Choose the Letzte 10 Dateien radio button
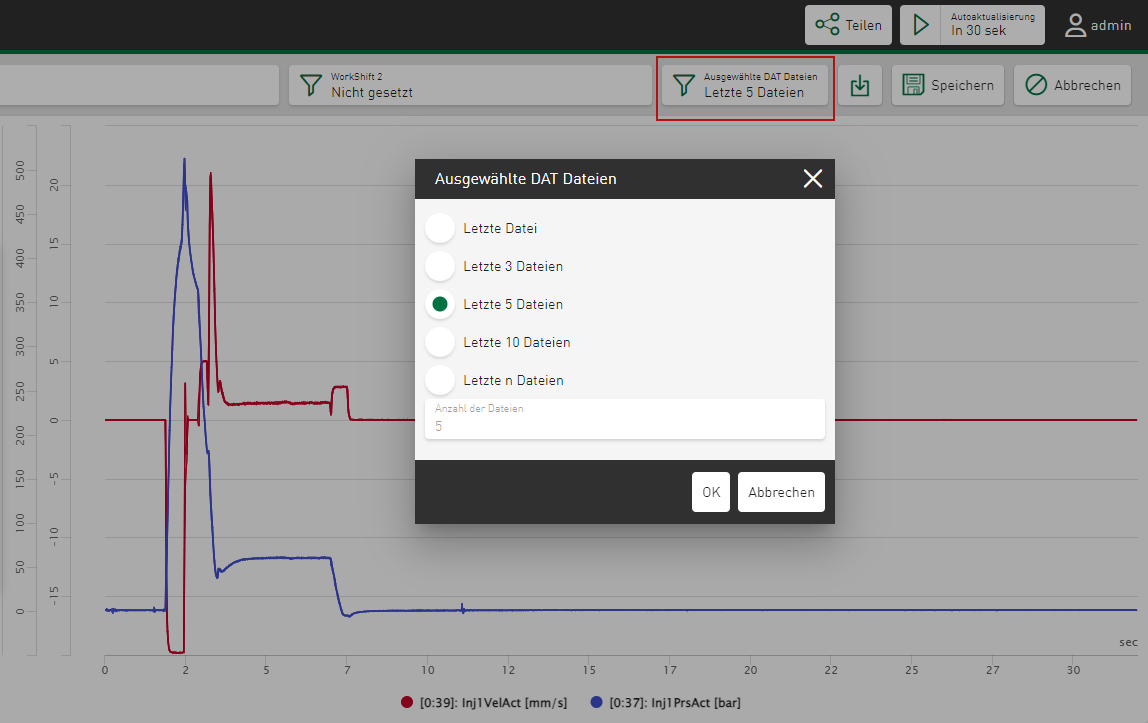This screenshot has height=723, width=1148. click(x=440, y=342)
